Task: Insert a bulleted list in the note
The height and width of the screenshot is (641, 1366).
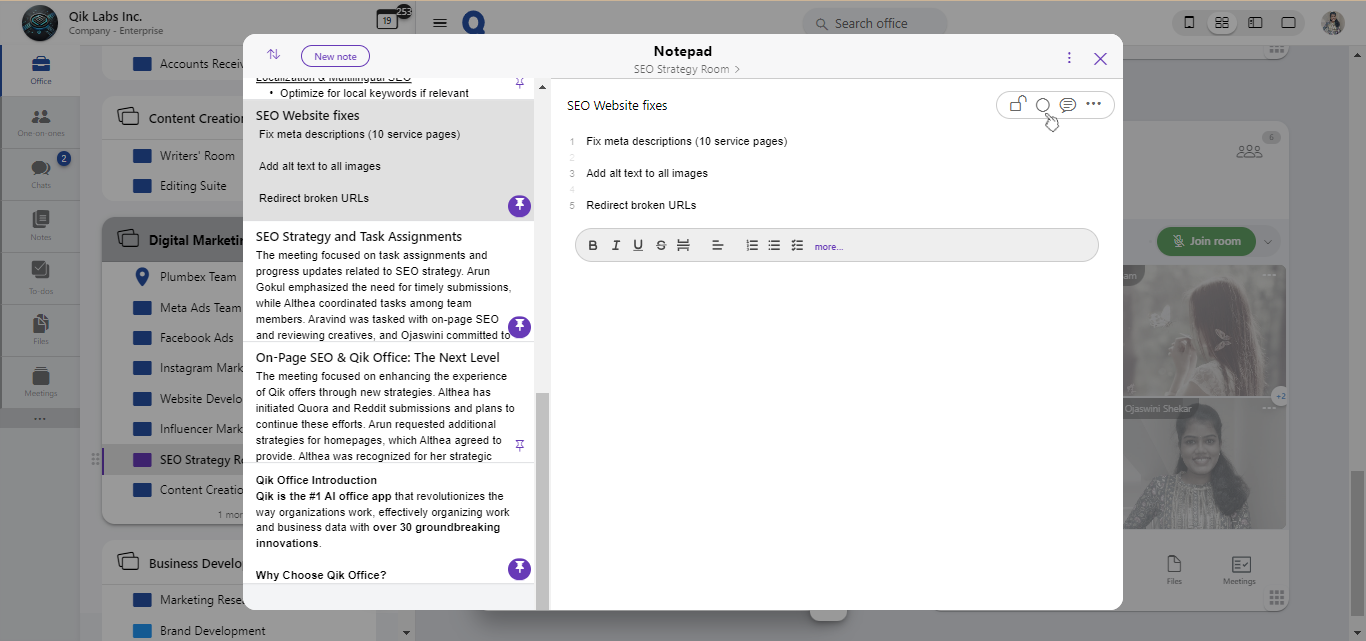Action: 774,246
